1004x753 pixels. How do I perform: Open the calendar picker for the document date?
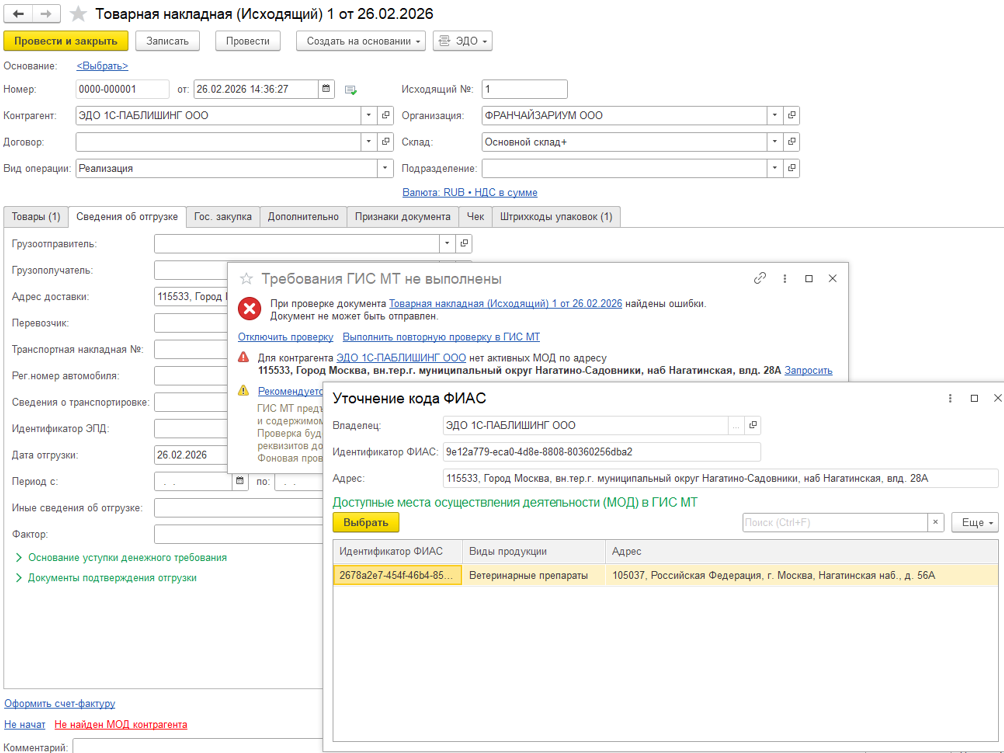point(326,89)
